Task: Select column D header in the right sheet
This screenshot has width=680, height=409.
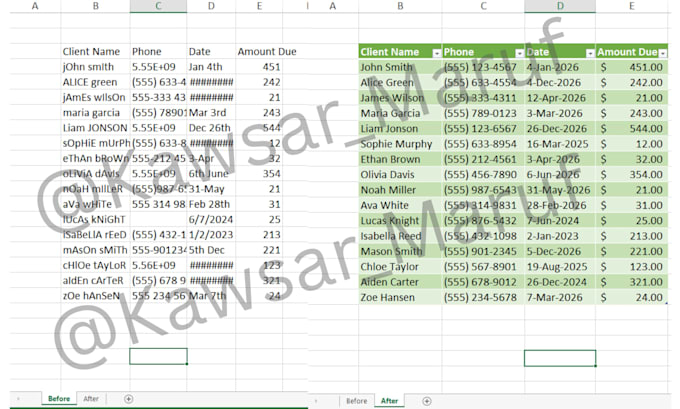Action: tap(560, 6)
